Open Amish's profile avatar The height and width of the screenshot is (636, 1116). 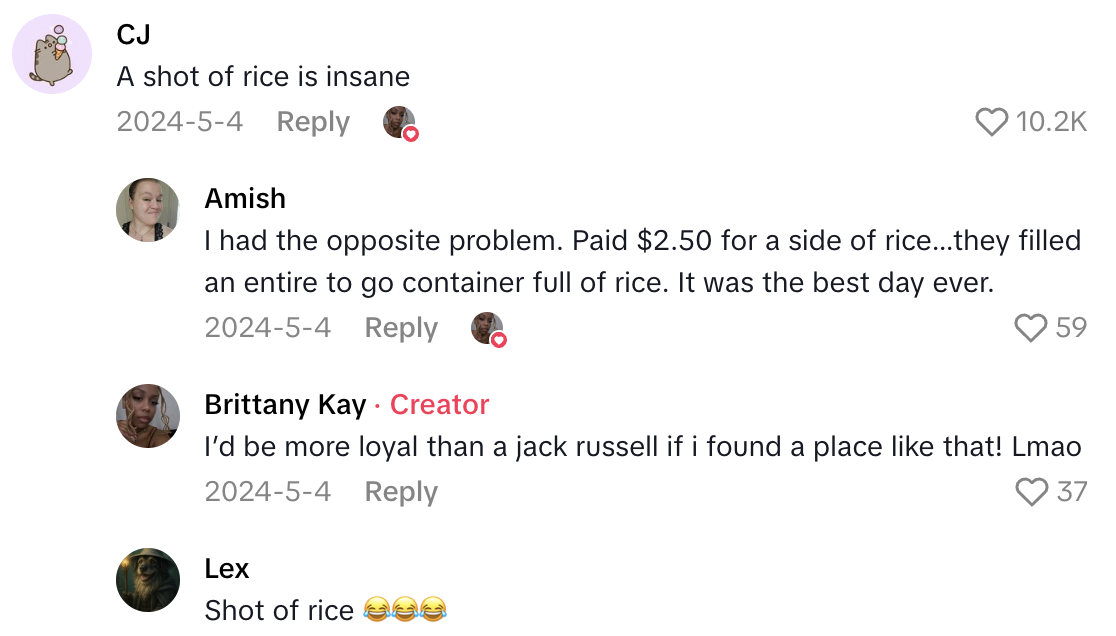(x=148, y=210)
